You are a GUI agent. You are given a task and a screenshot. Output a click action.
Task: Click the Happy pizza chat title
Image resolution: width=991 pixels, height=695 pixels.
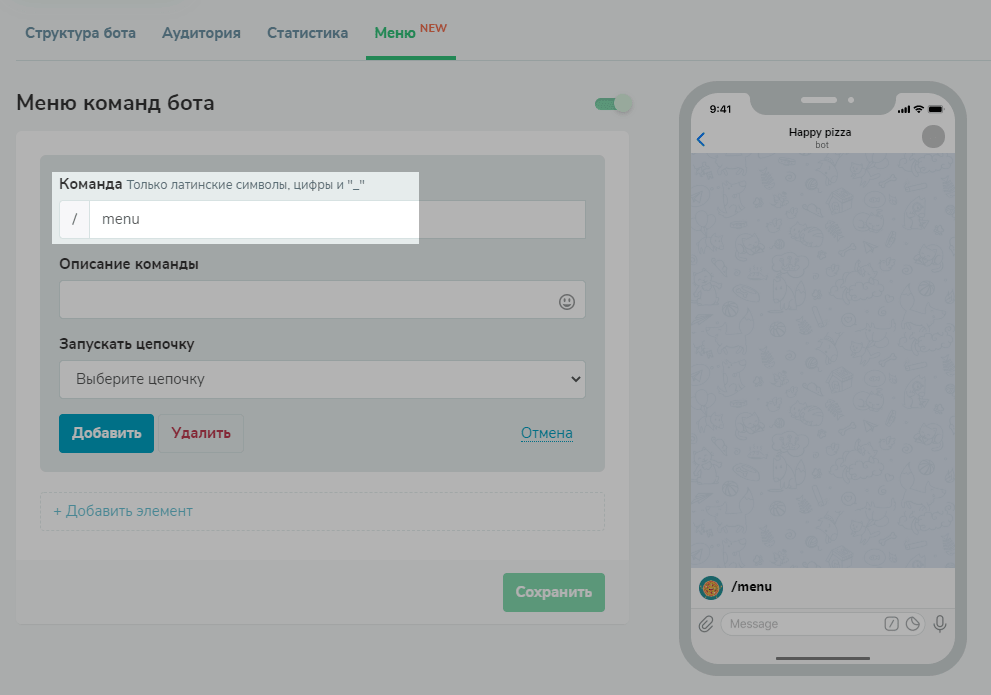click(820, 132)
